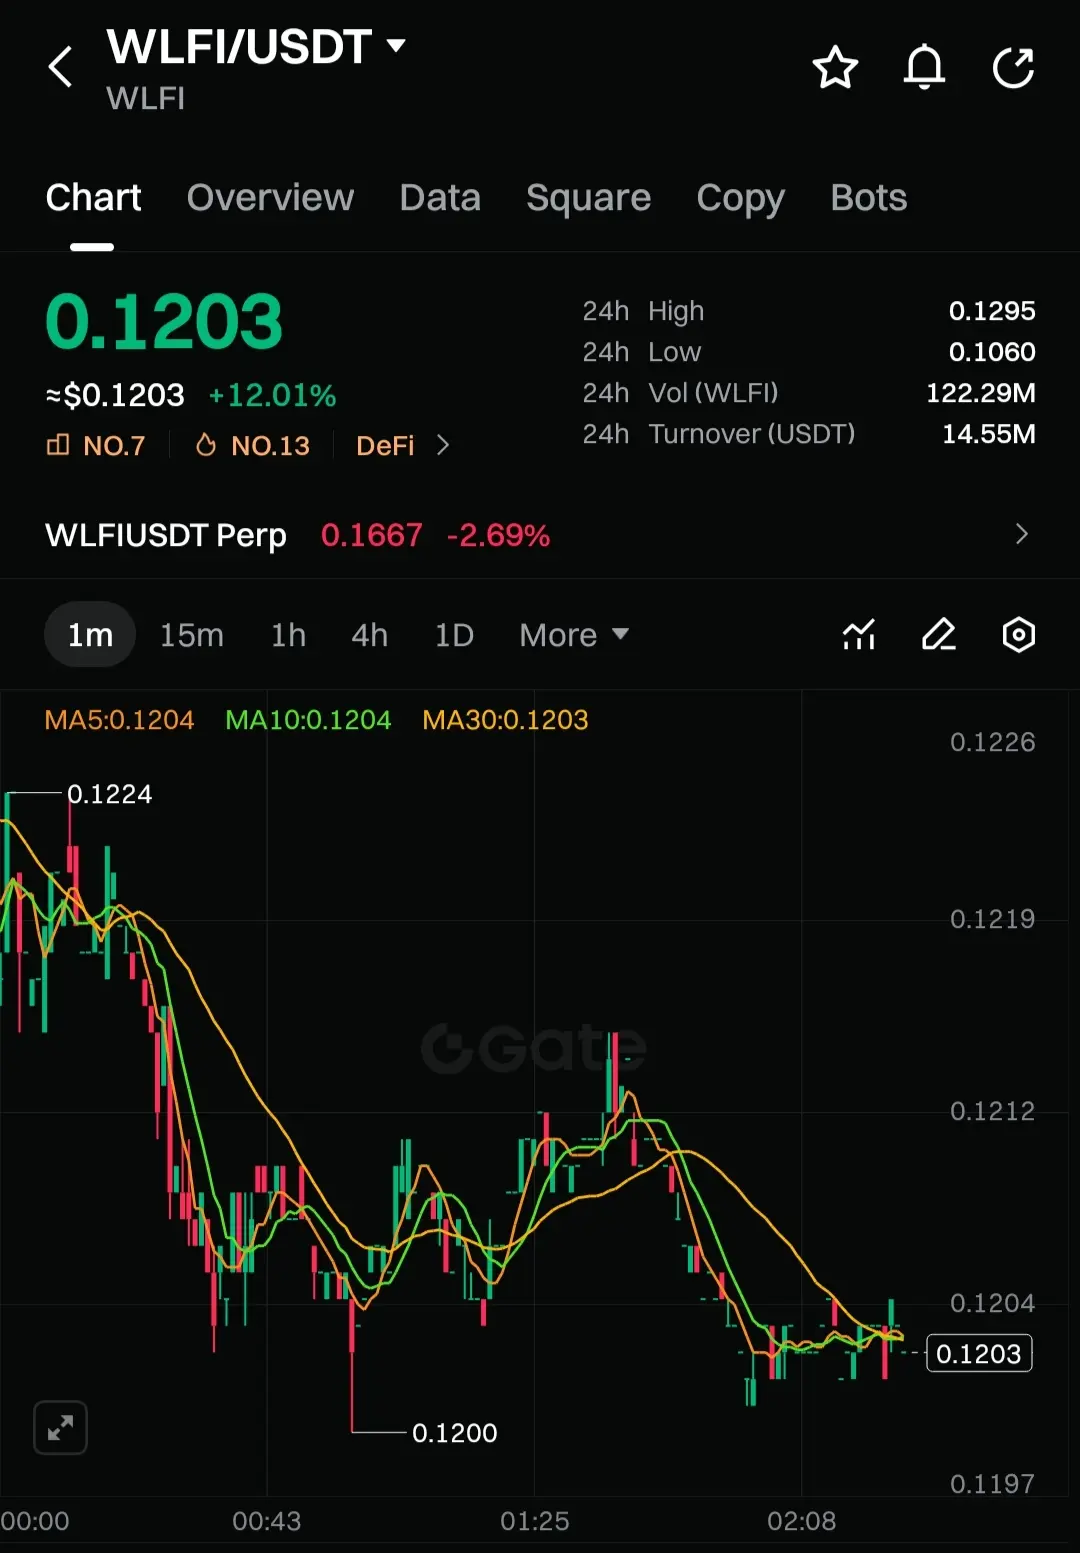Tap the 24h Low value 0.1060
Image resolution: width=1080 pixels, height=1553 pixels.
(992, 352)
